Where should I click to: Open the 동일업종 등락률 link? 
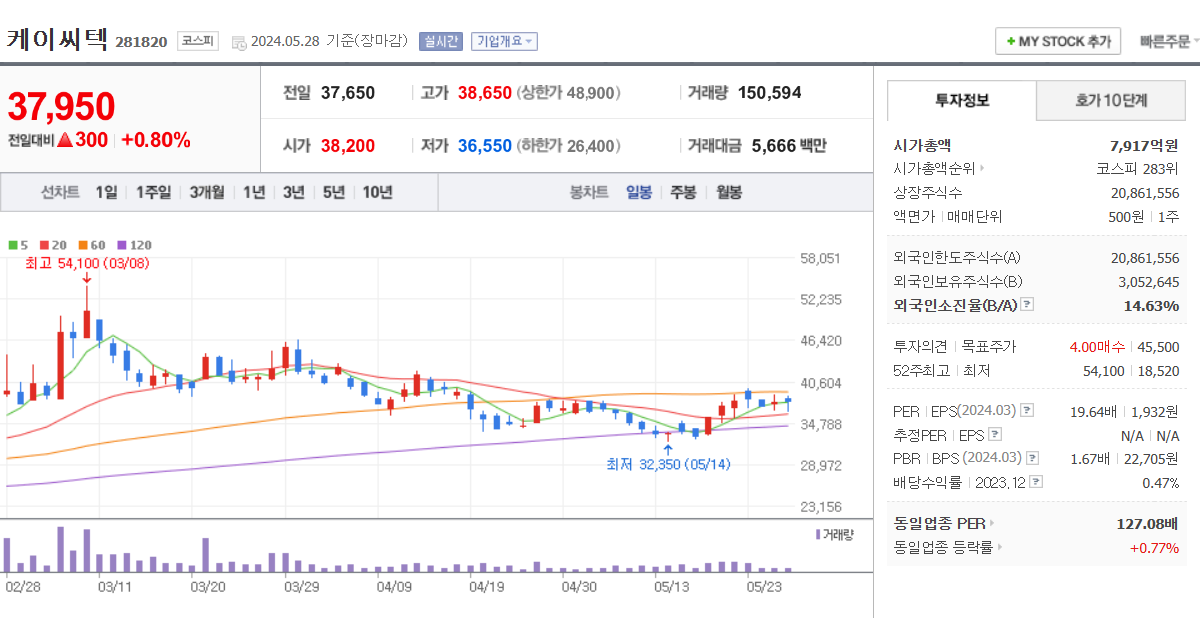(948, 547)
